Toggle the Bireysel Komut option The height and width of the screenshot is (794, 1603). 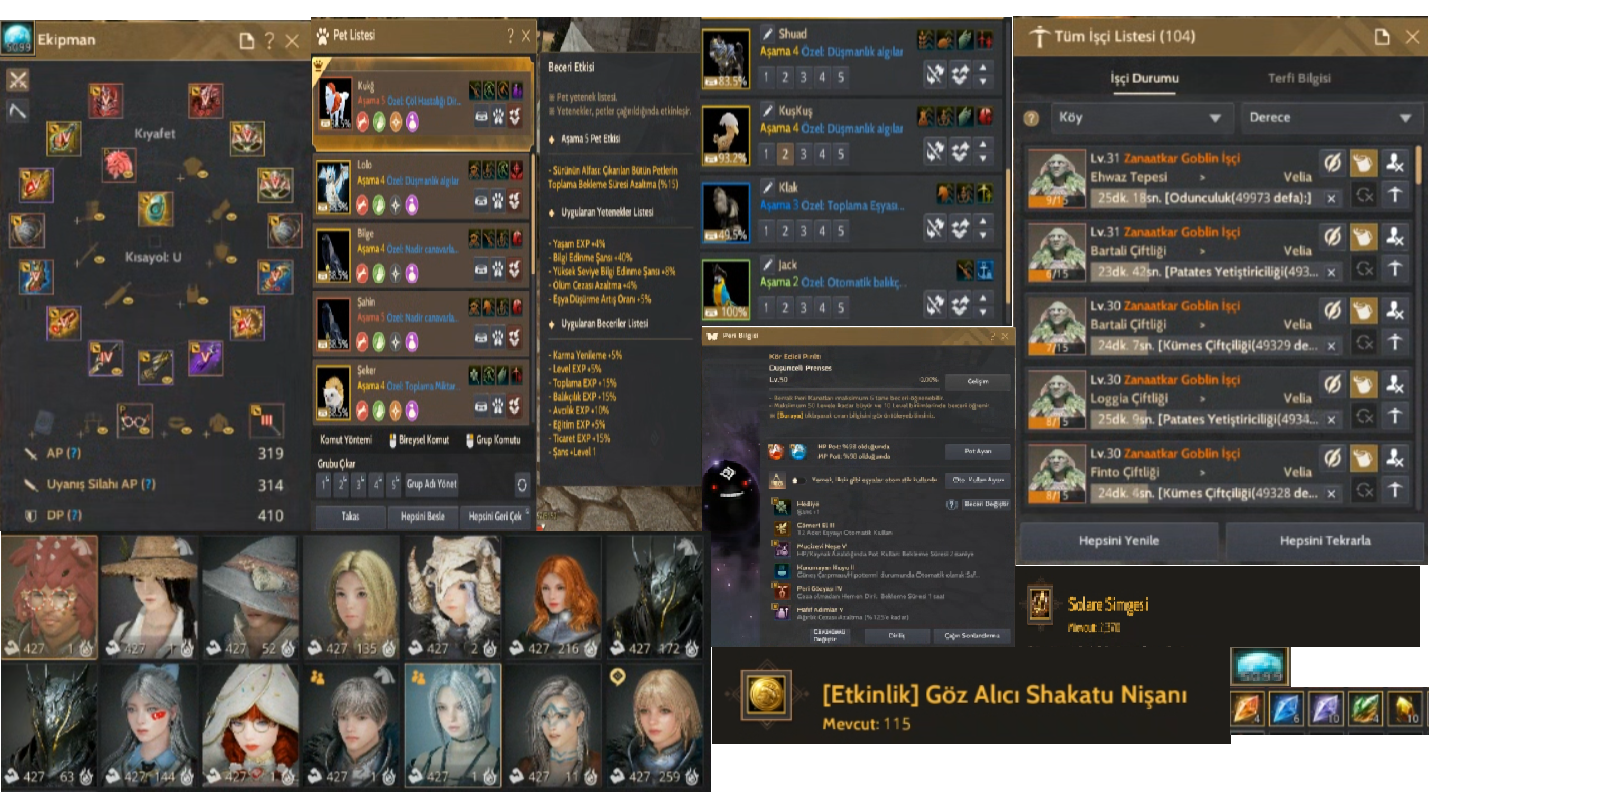tap(419, 440)
